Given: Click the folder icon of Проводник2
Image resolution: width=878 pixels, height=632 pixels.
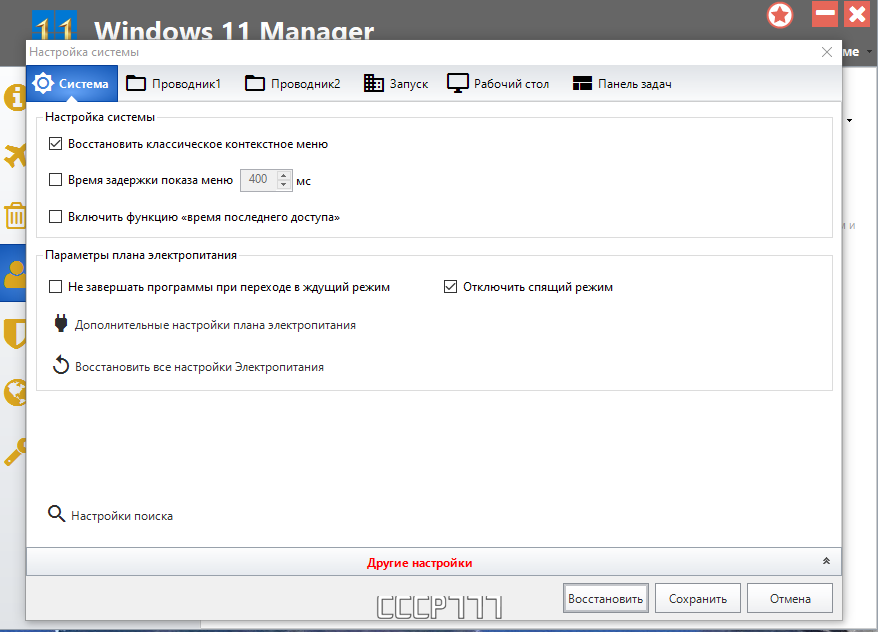Looking at the screenshot, I should click(x=255, y=83).
